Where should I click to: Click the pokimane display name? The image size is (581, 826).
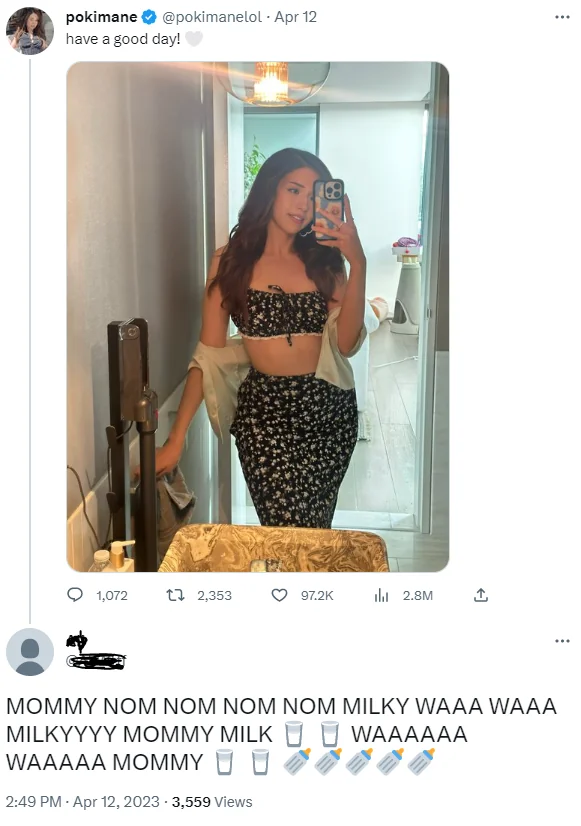tap(102, 17)
